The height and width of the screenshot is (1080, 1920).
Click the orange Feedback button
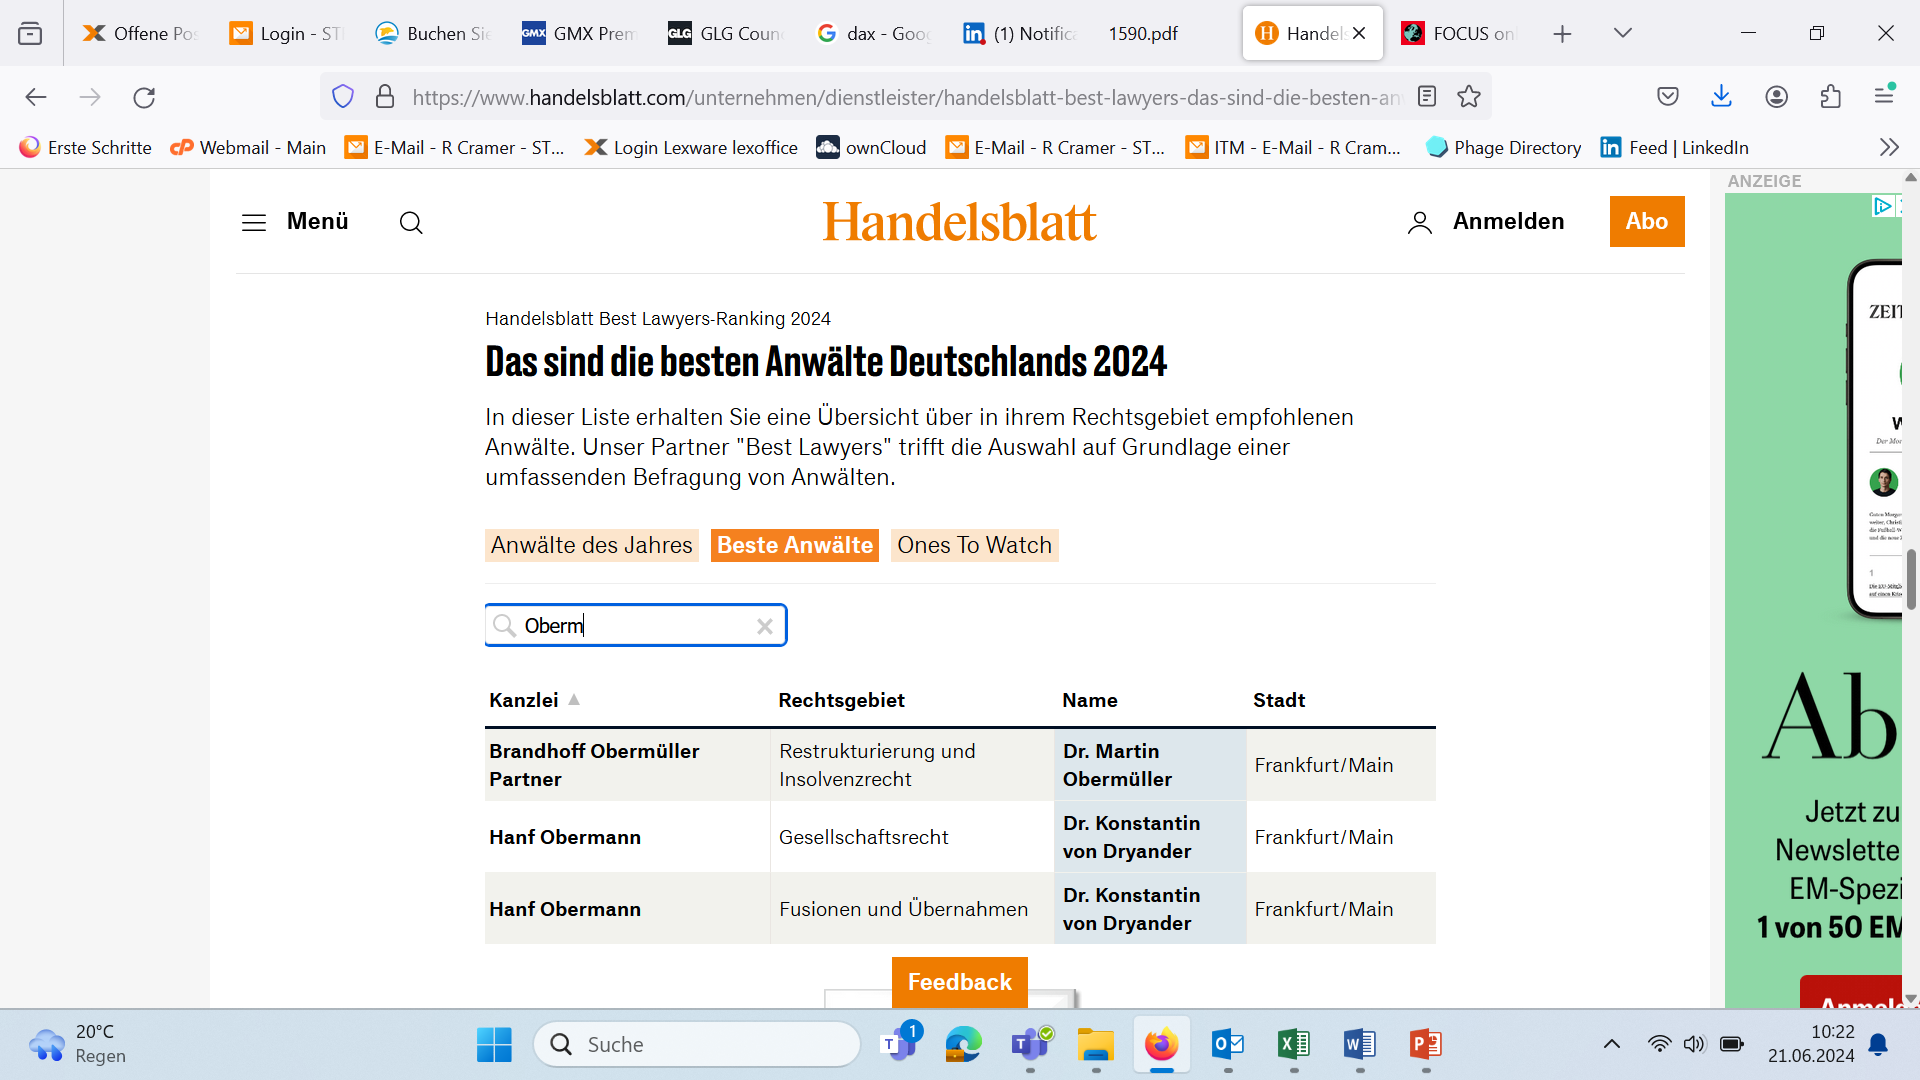959,982
